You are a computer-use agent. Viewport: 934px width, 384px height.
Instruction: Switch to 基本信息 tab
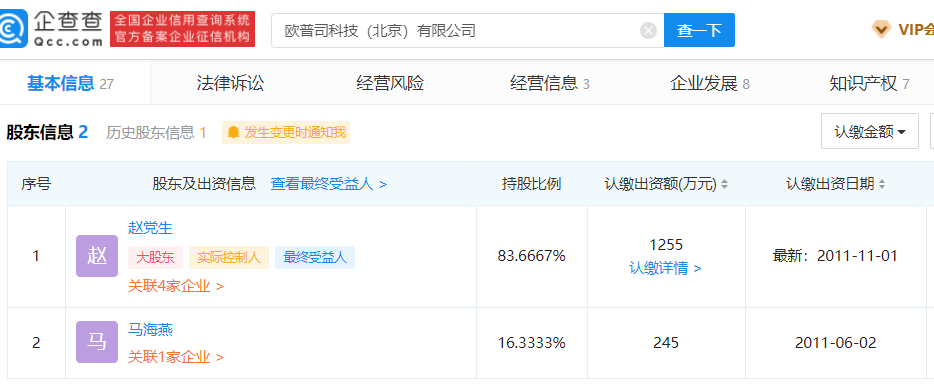(70, 83)
